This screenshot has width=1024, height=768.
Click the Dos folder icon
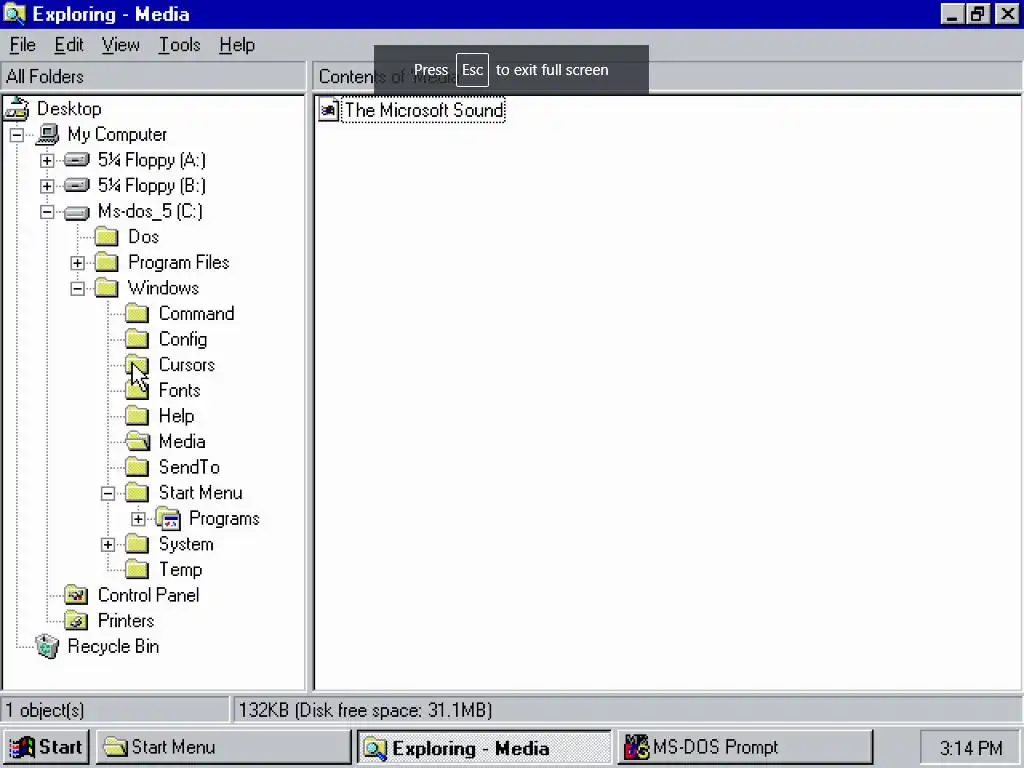click(x=106, y=236)
